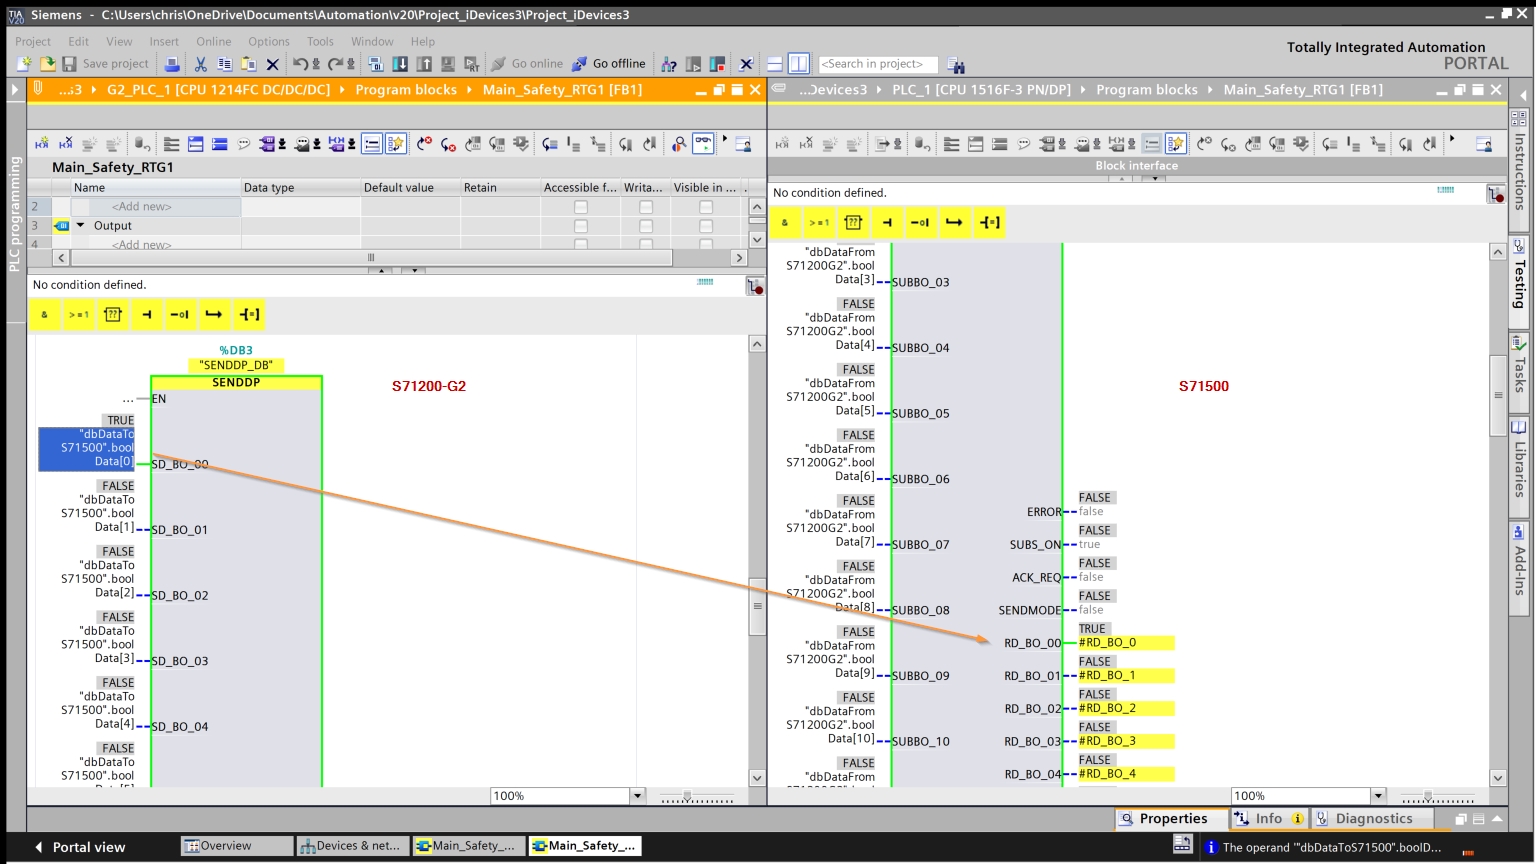Click the Upload from device icon
1536x864 pixels.
[424, 64]
